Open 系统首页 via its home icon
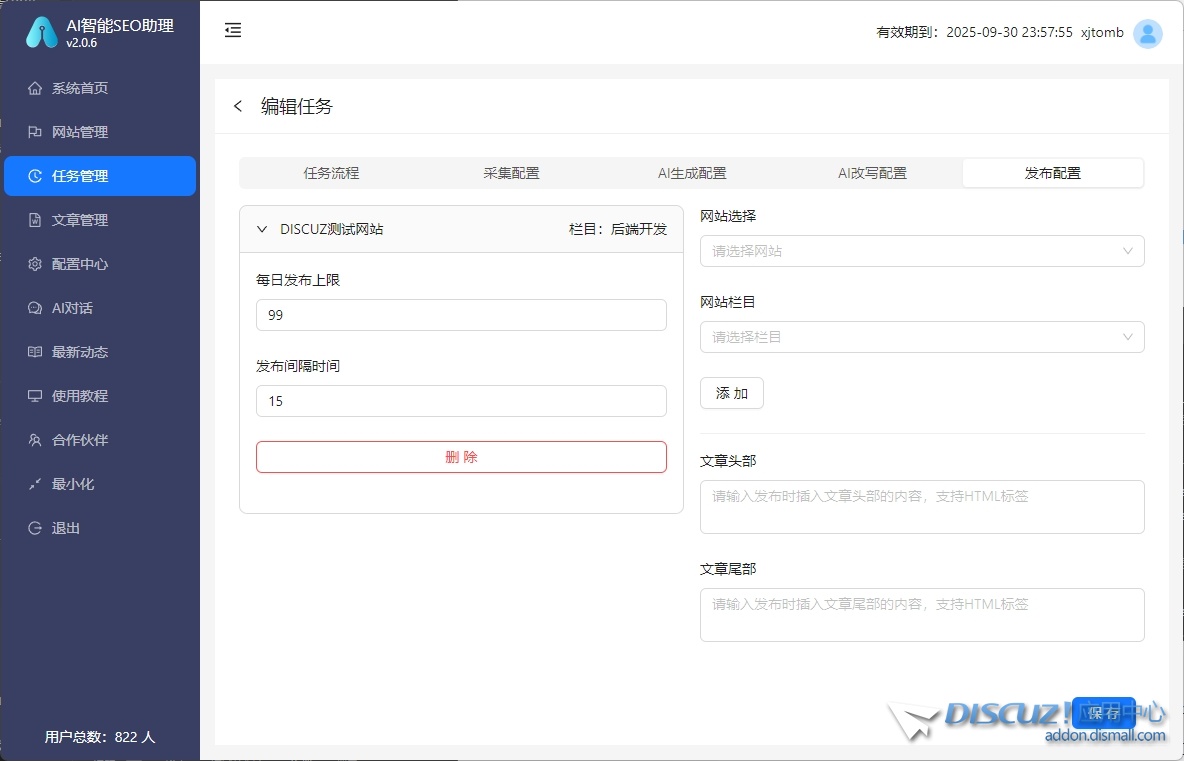Viewport: 1184px width, 761px height. [x=35, y=88]
